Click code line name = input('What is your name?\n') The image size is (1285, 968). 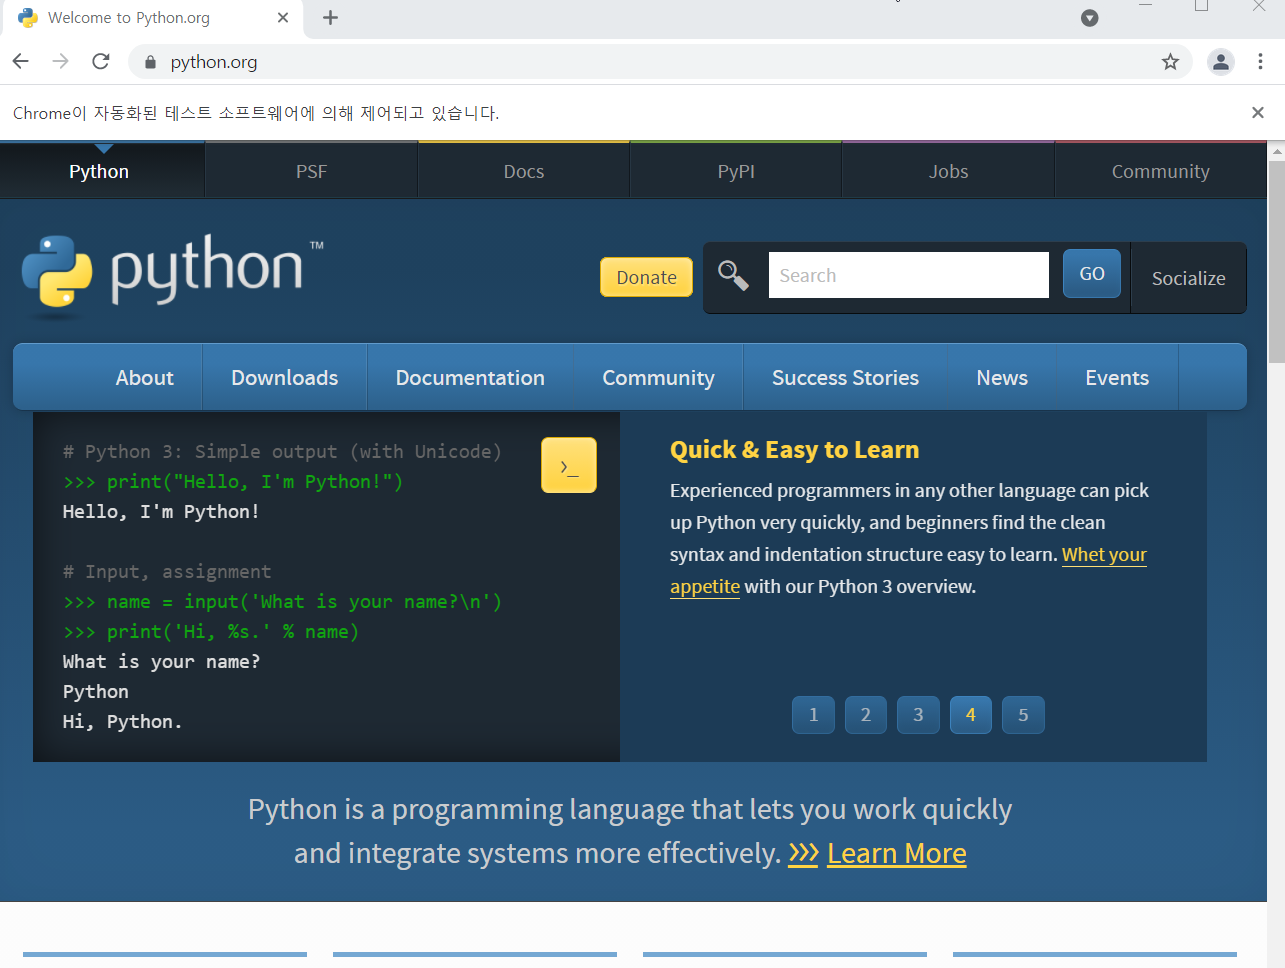point(282,602)
